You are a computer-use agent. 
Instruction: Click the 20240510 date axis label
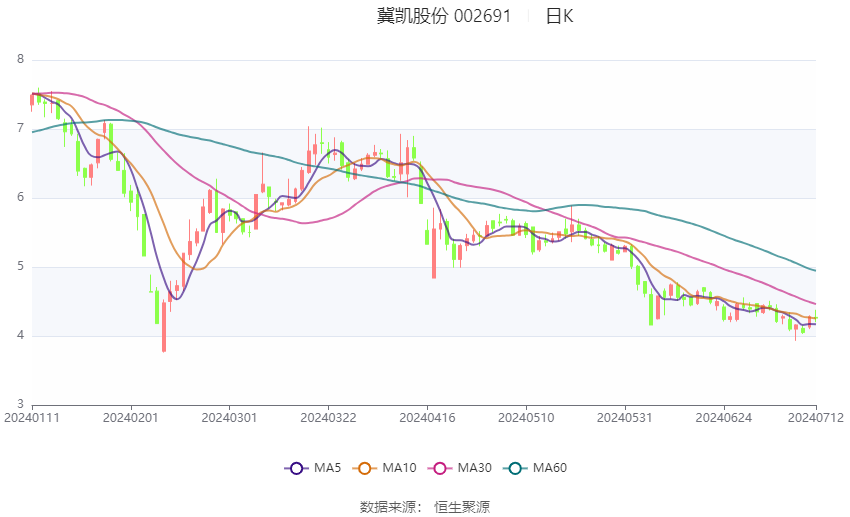[526, 418]
